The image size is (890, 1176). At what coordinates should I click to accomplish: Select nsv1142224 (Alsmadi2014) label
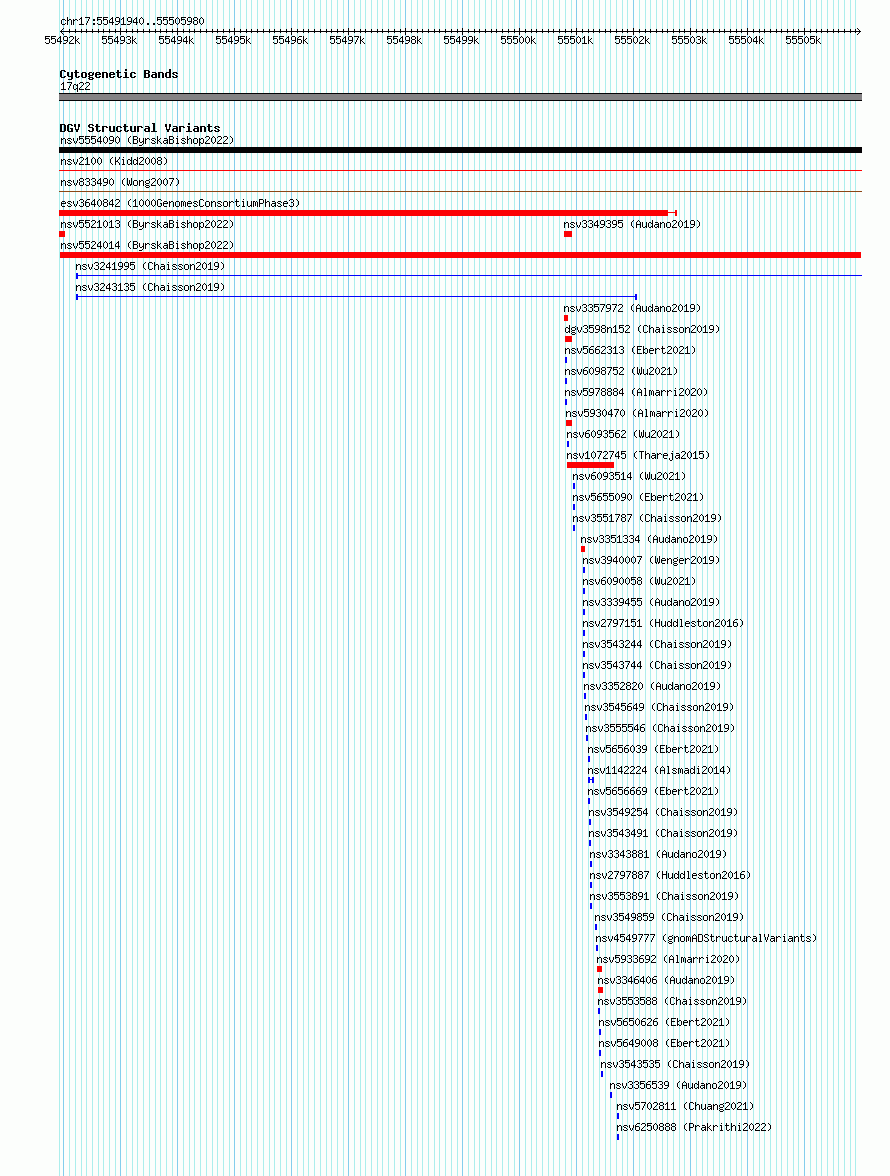[x=659, y=770]
